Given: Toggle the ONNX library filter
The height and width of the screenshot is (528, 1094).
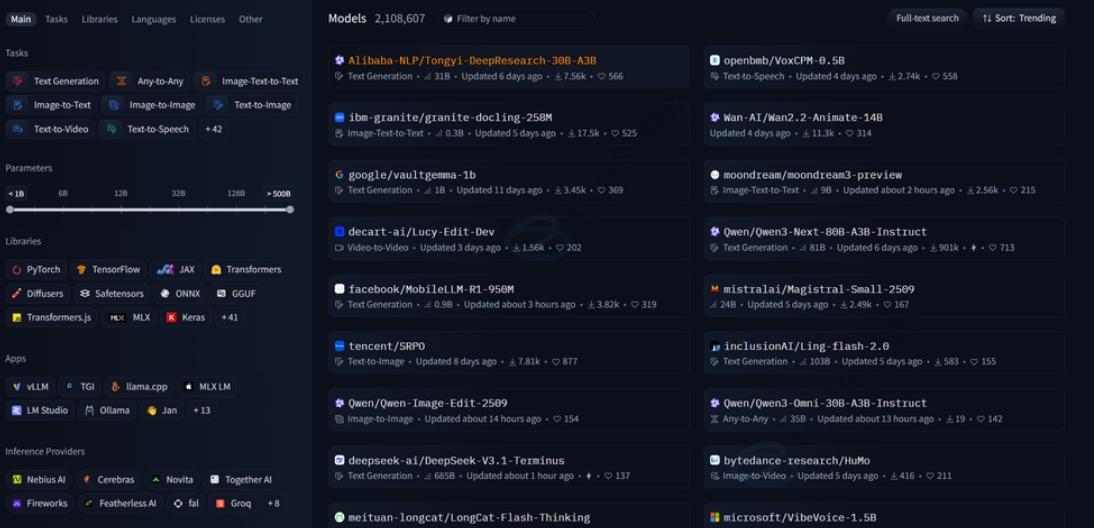Looking at the screenshot, I should point(180,294).
